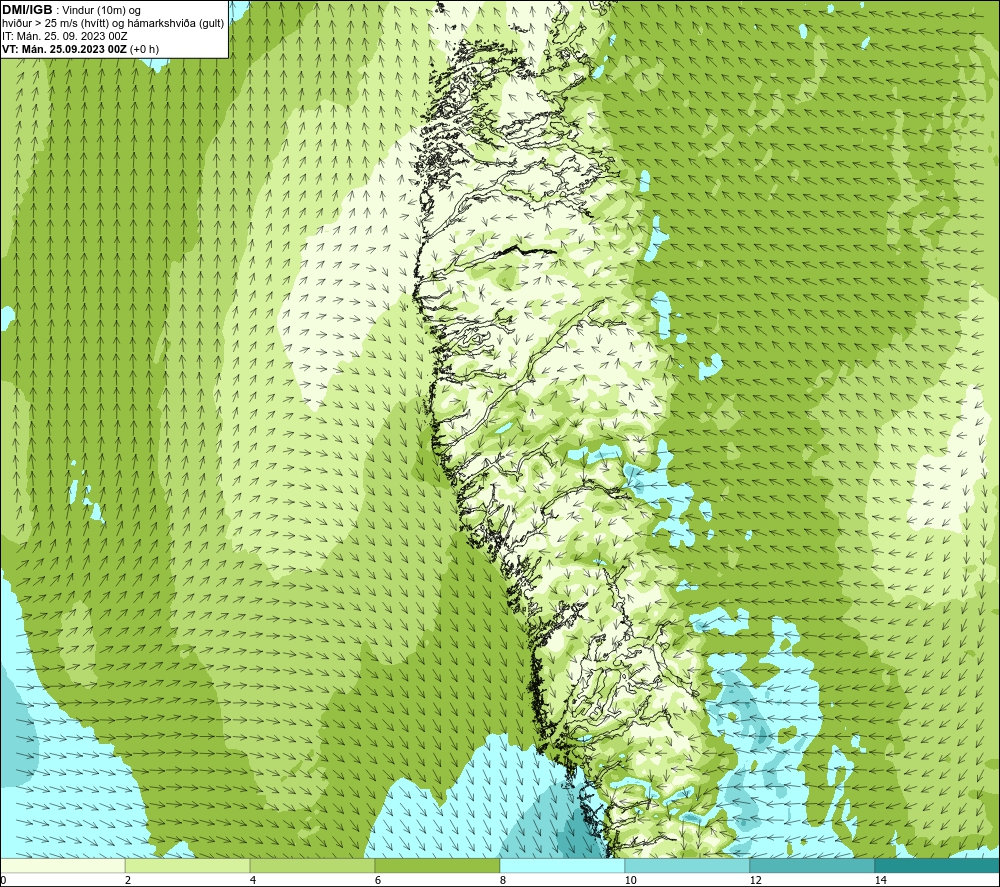This screenshot has width=1000, height=887.
Task: Click the dark teal above-14 m/s legend swatch
Action: (x=938, y=865)
